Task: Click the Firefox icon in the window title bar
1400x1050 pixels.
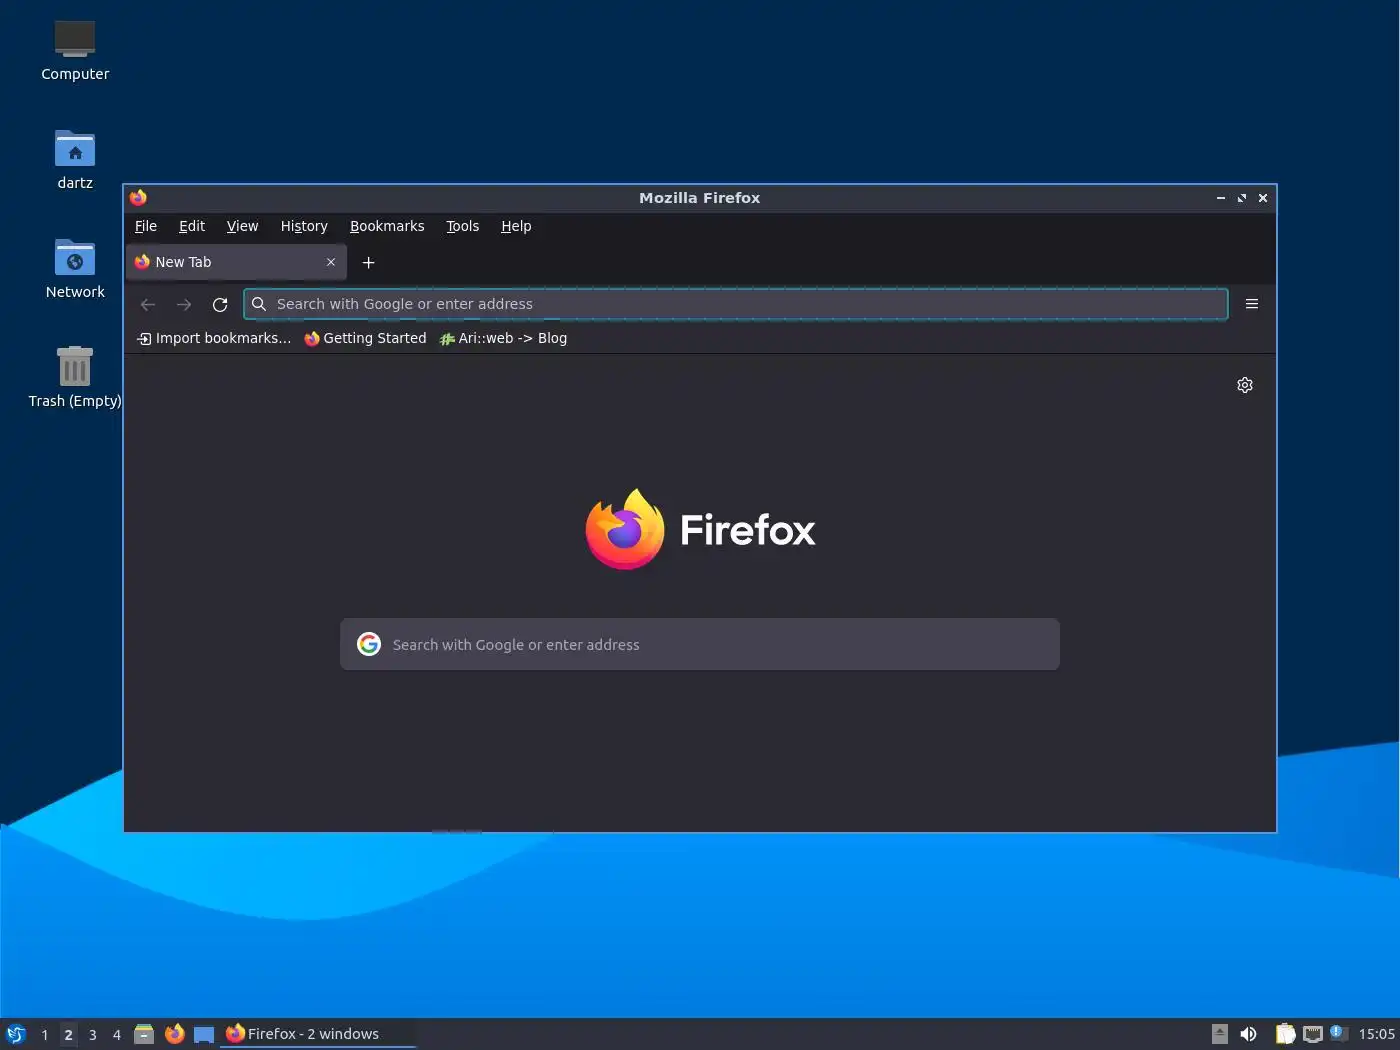Action: tap(138, 197)
